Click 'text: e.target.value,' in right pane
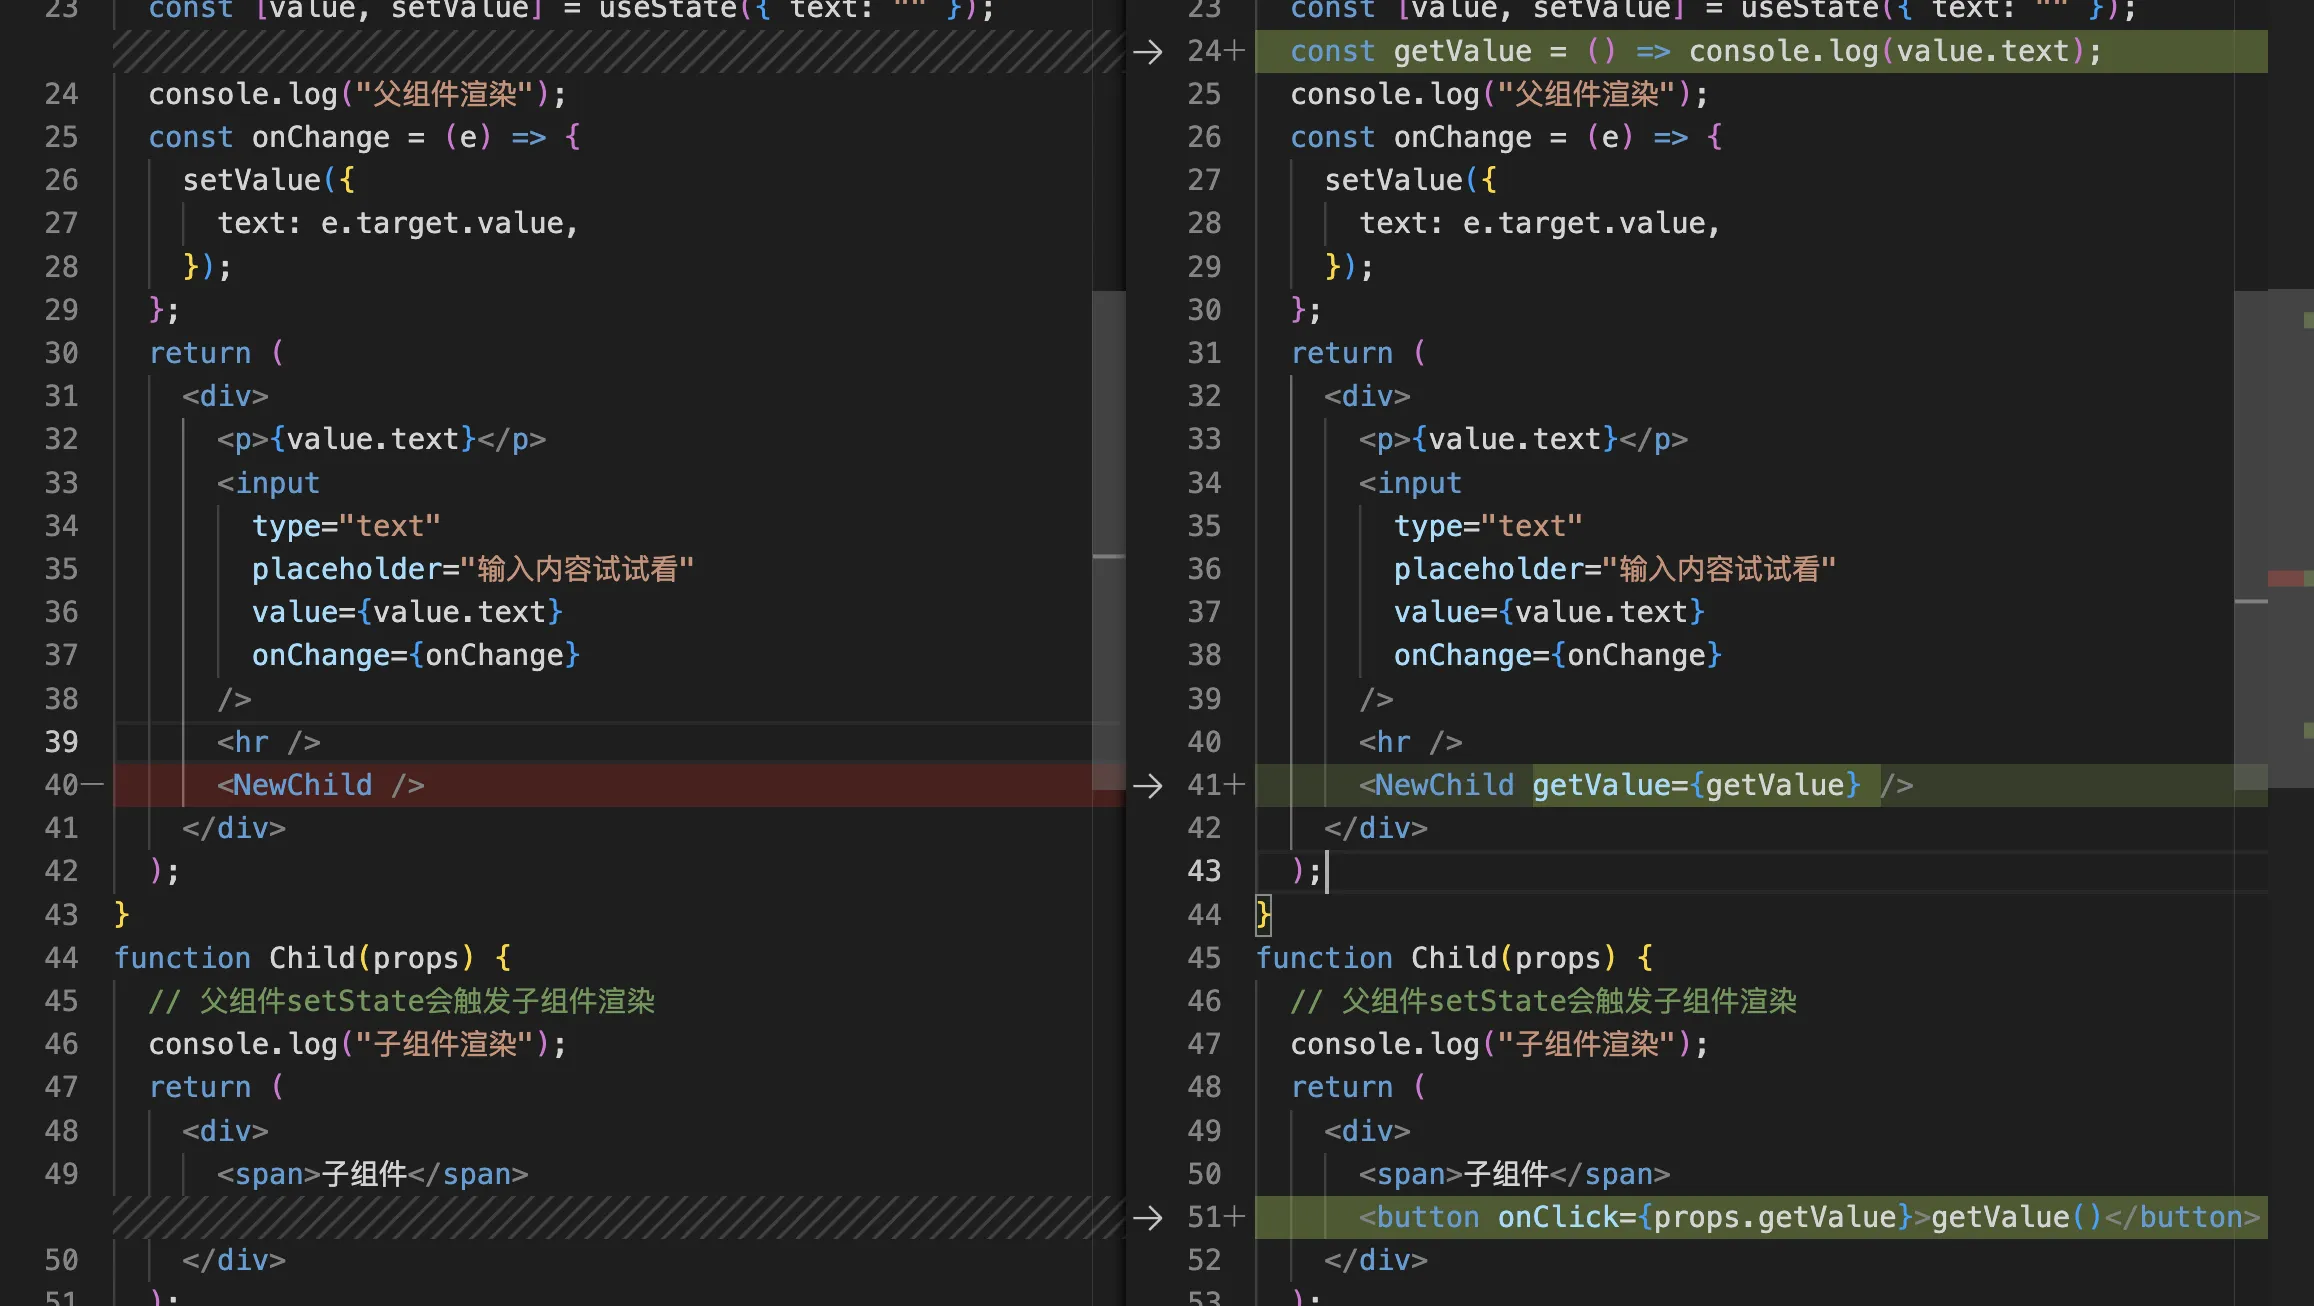This screenshot has width=2314, height=1306. click(1540, 223)
